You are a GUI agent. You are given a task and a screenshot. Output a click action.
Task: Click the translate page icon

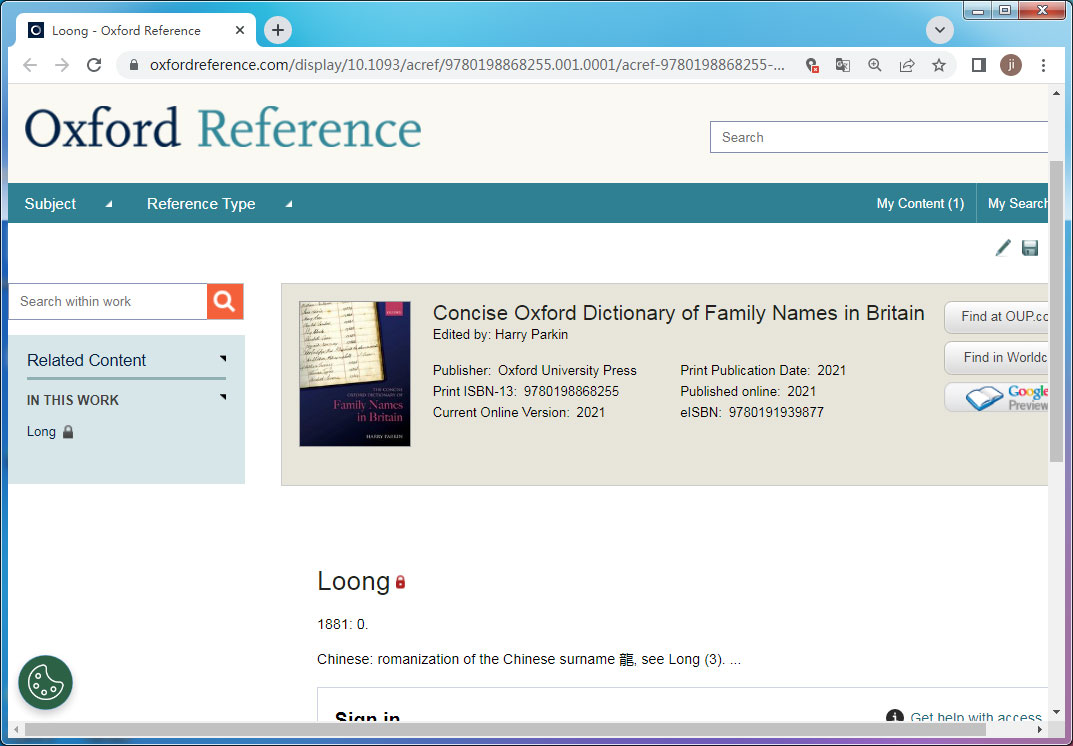point(843,65)
